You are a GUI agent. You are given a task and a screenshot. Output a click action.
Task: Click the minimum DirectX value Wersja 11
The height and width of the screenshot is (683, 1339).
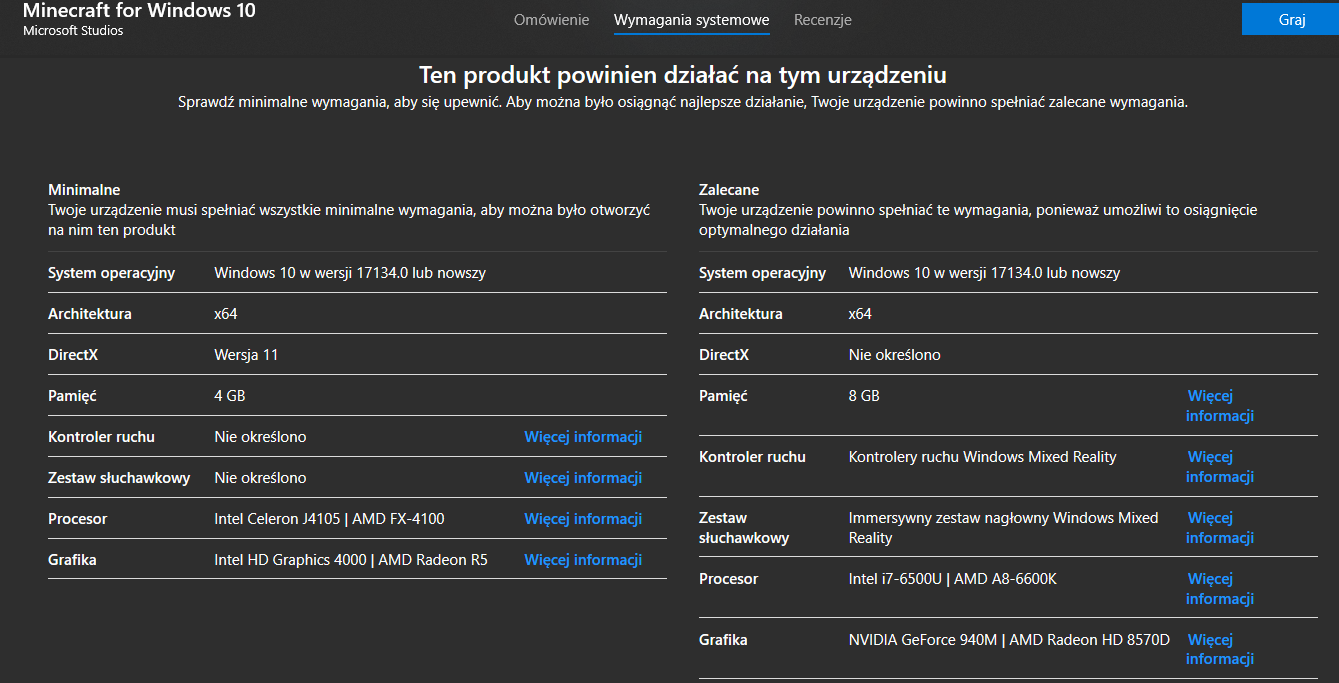point(246,355)
